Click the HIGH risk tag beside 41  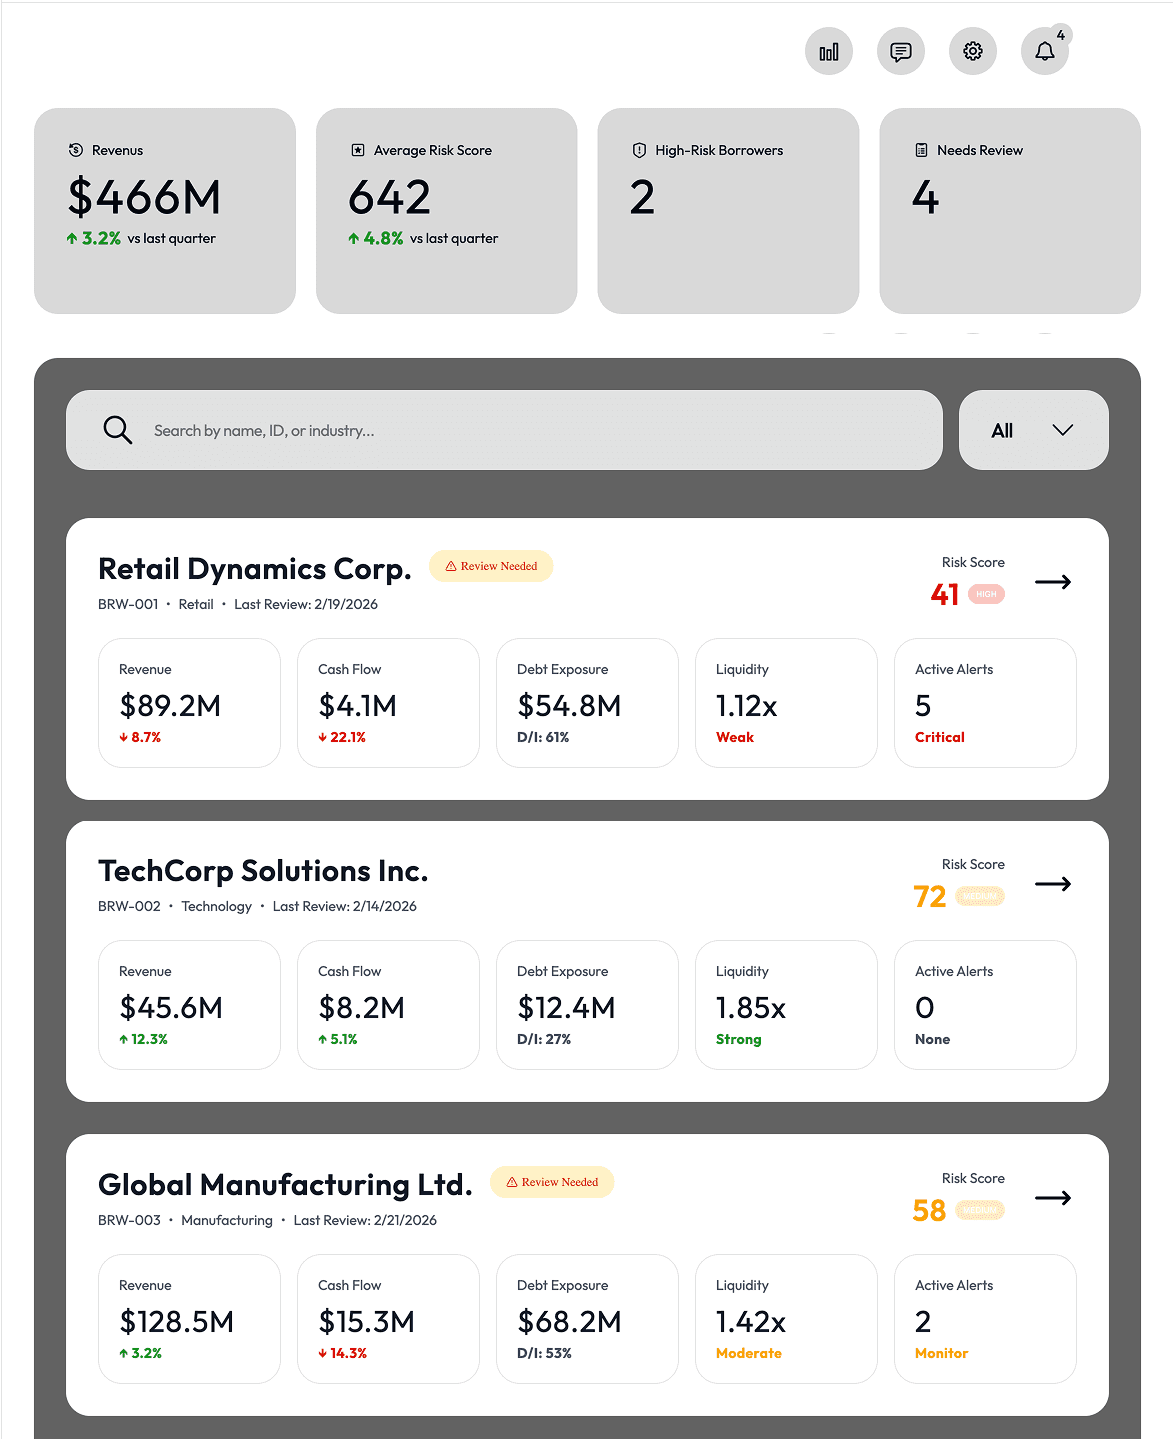click(986, 594)
